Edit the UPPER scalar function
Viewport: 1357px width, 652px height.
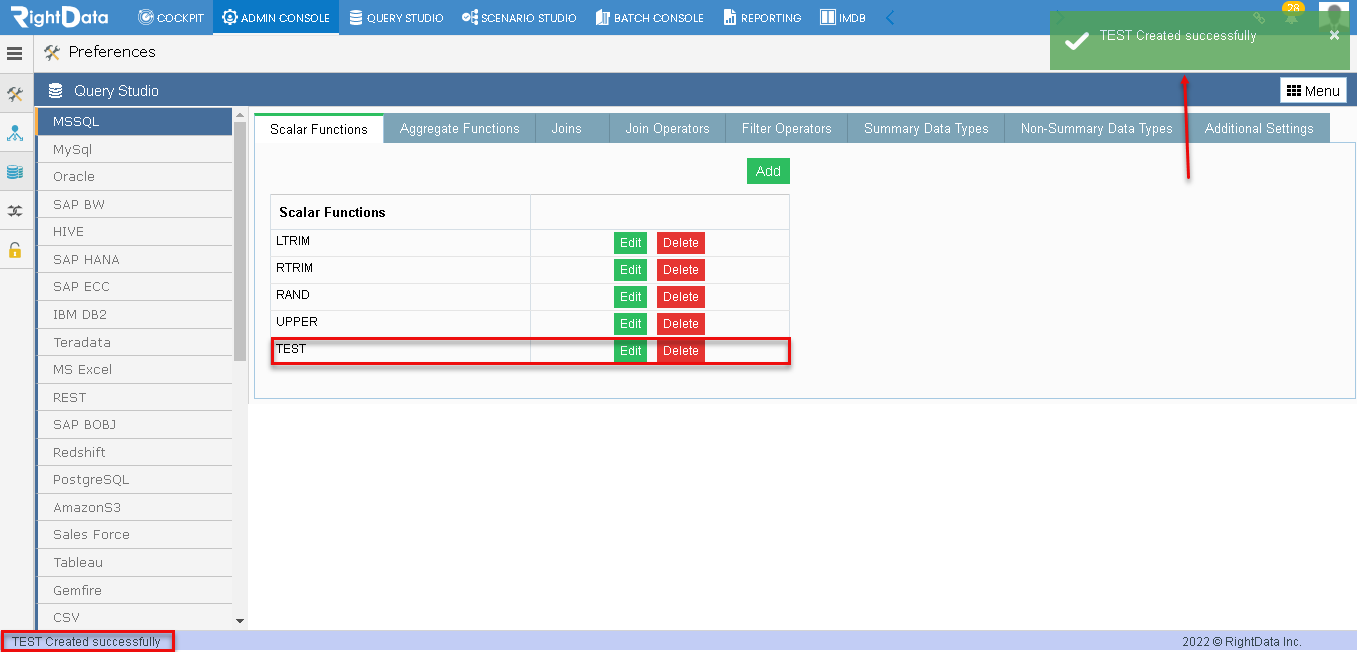click(x=630, y=324)
